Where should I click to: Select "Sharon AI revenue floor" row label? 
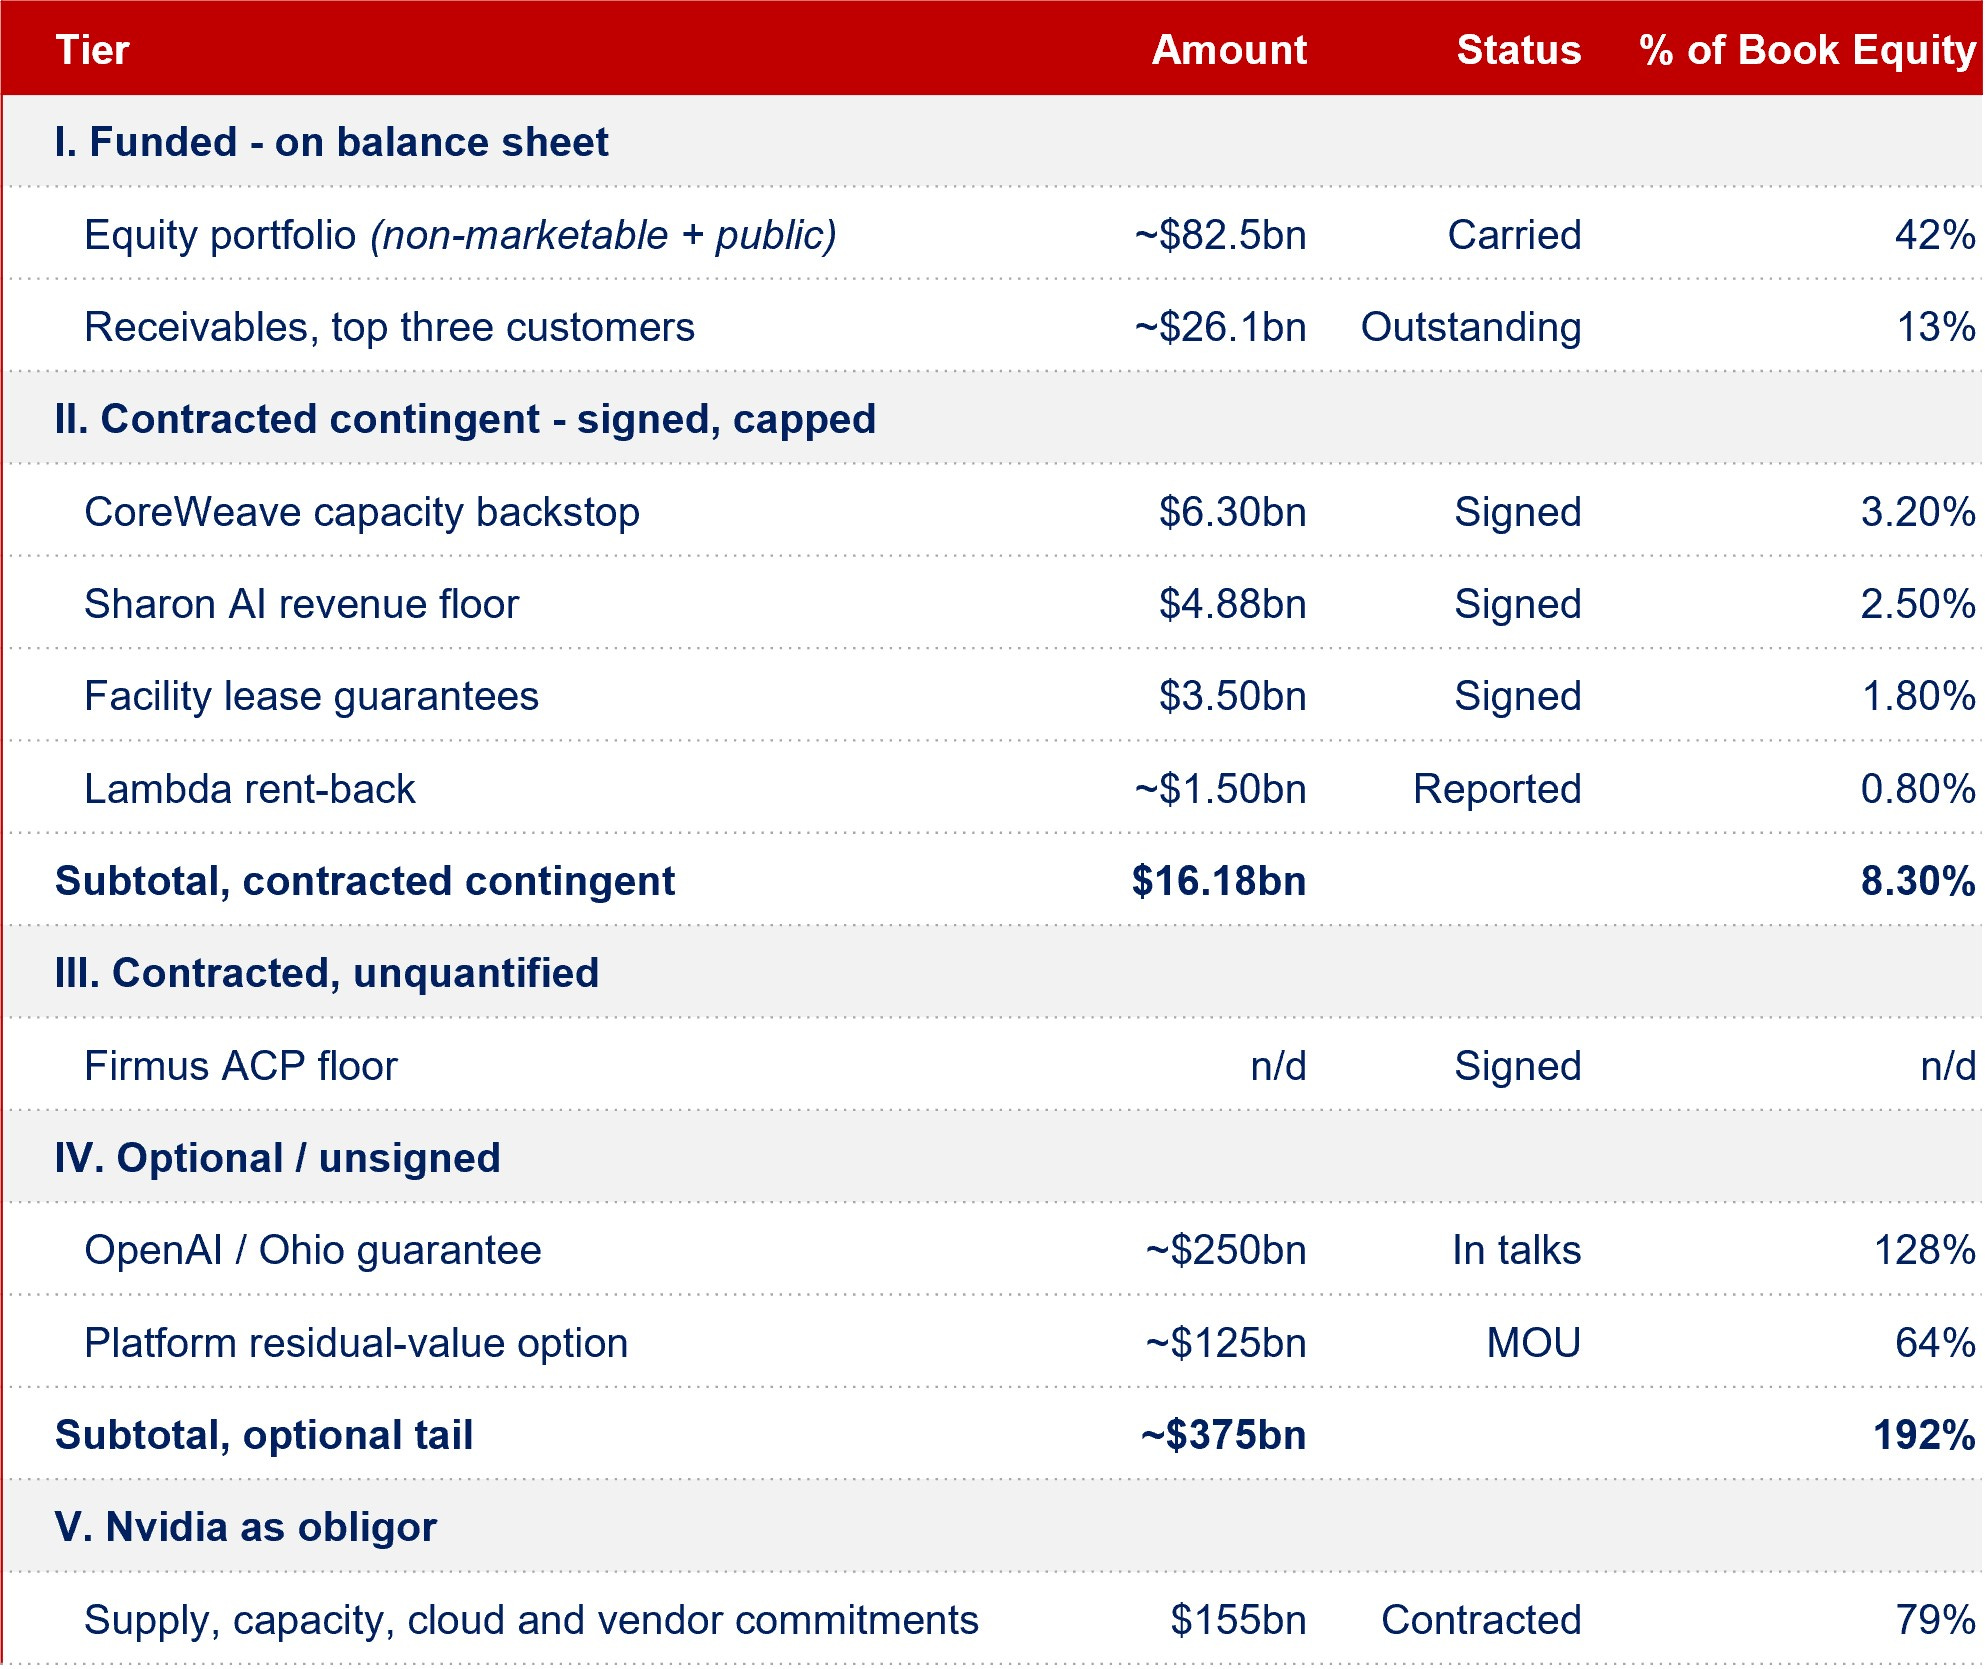click(301, 604)
